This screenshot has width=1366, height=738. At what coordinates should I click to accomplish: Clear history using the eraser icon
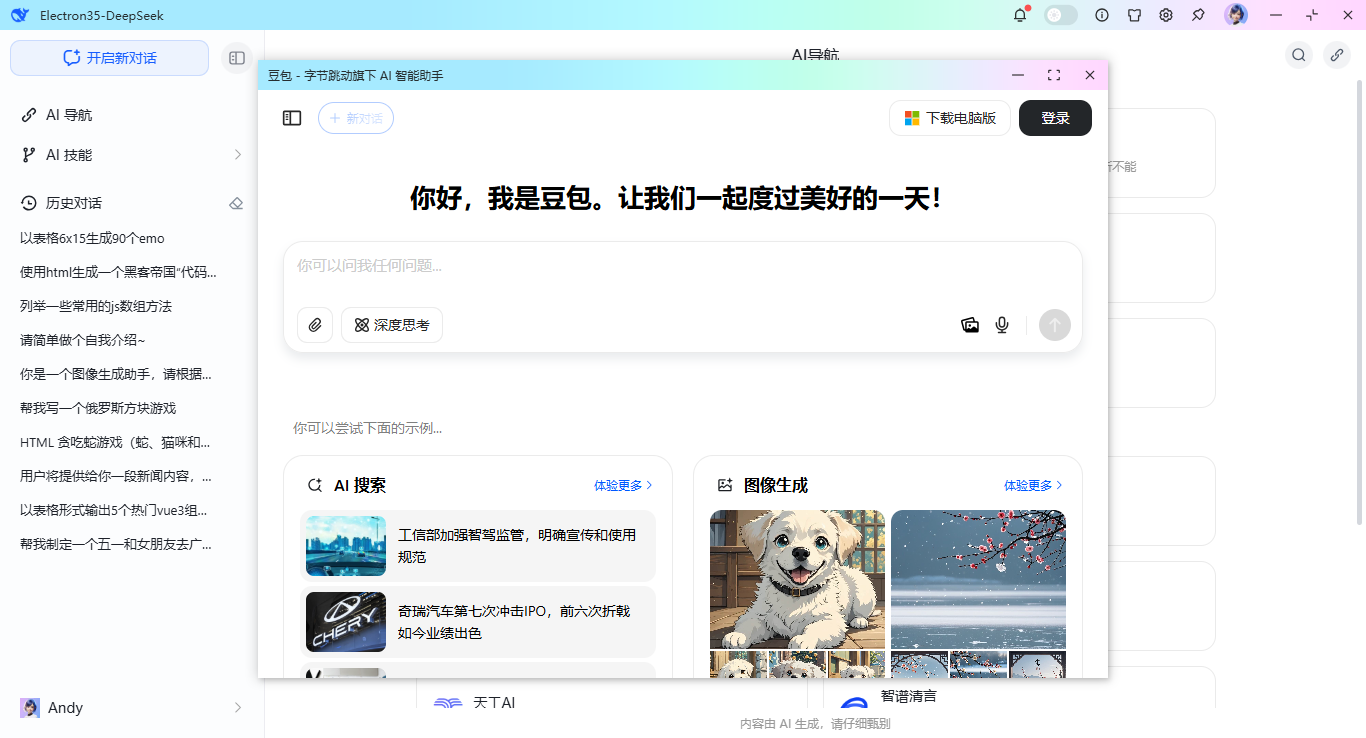236,203
